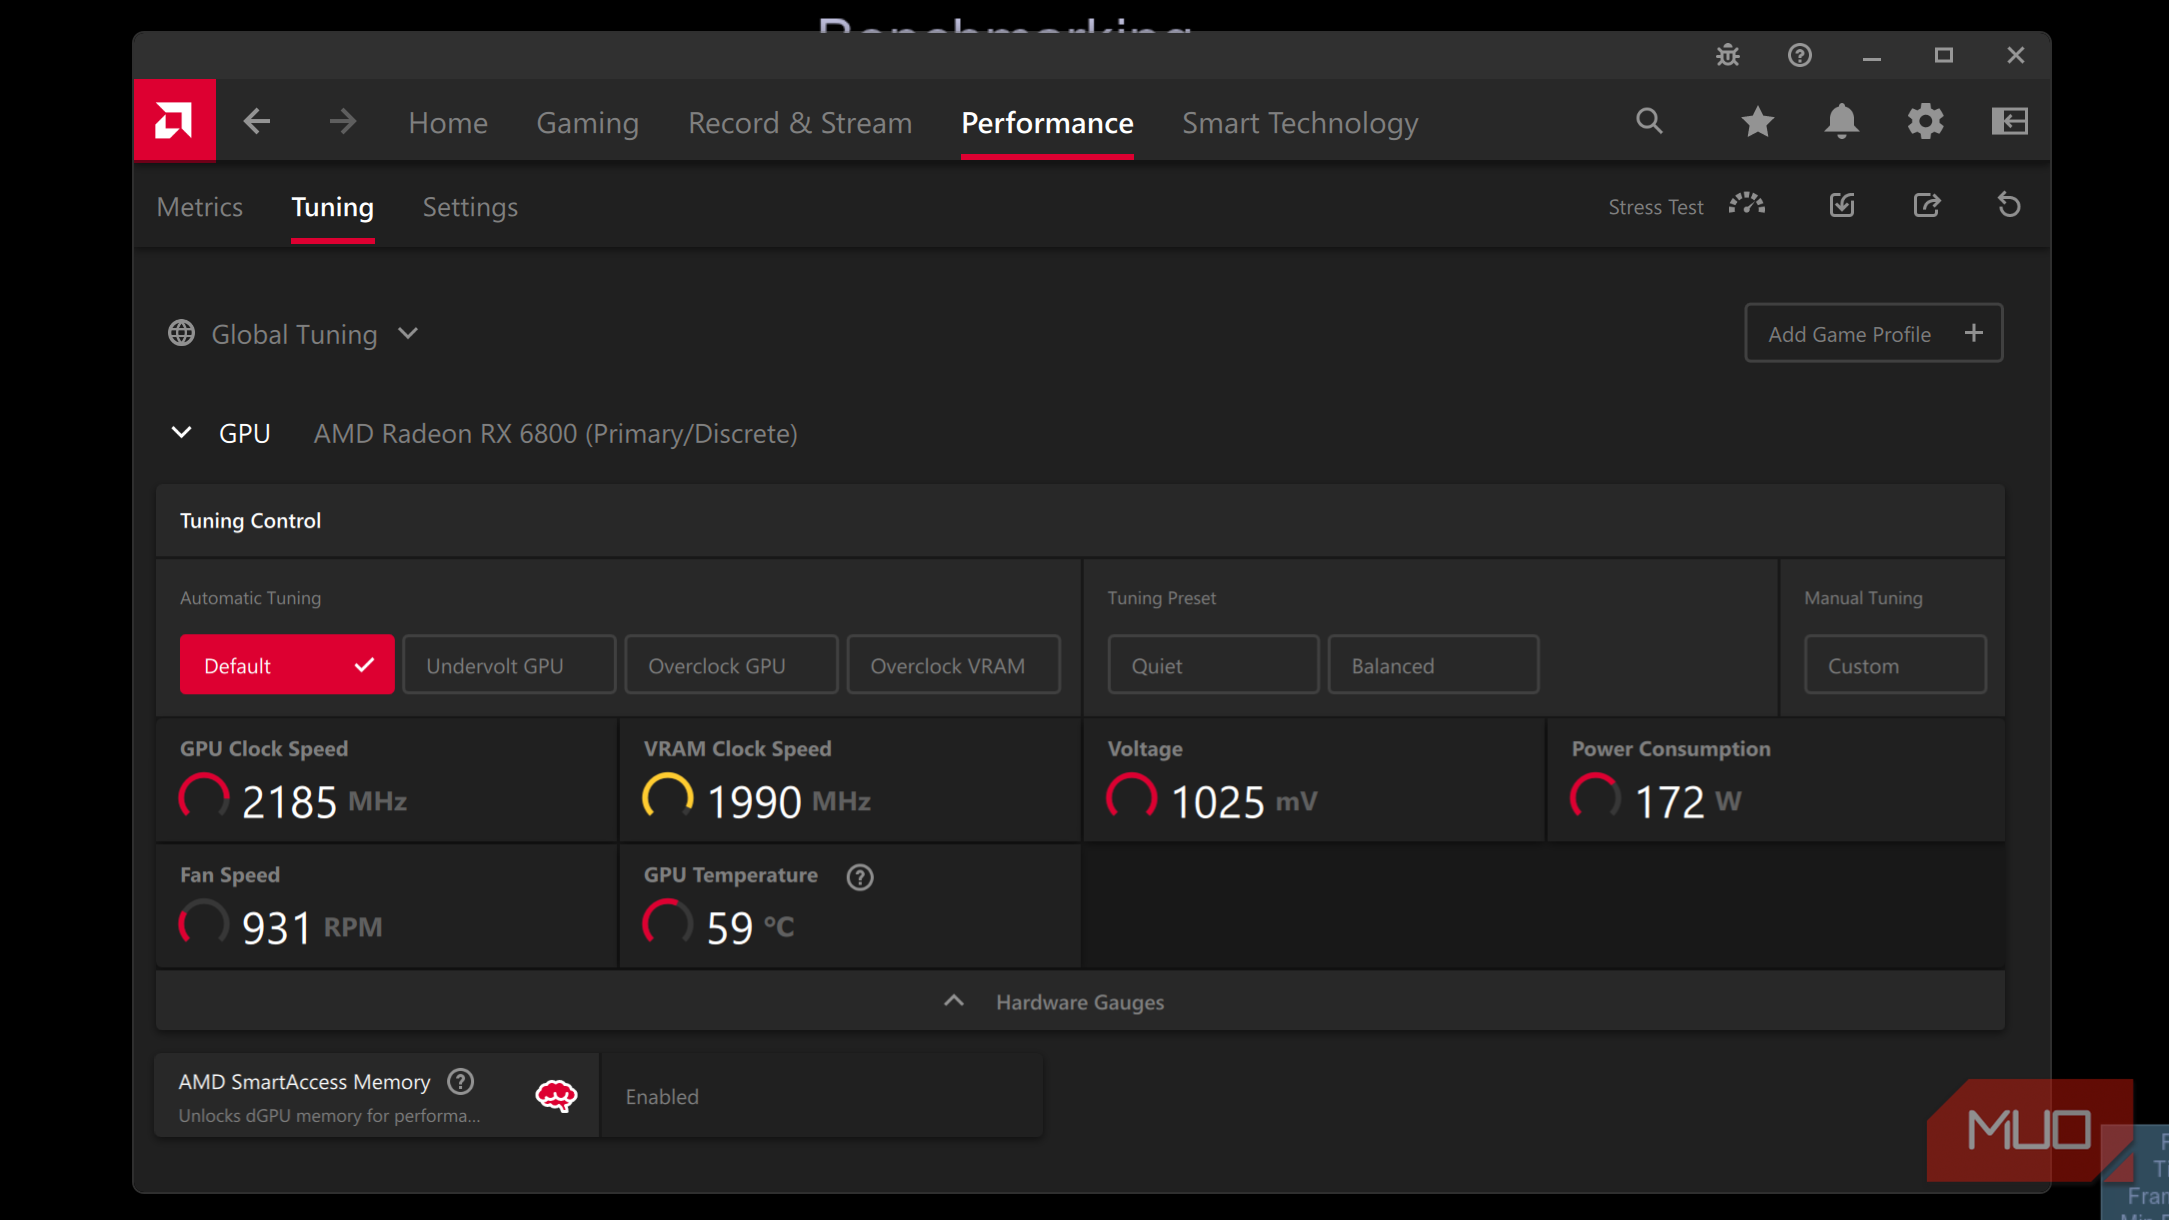2169x1220 pixels.
Task: Select Overclock VRAM option
Action: click(953, 665)
